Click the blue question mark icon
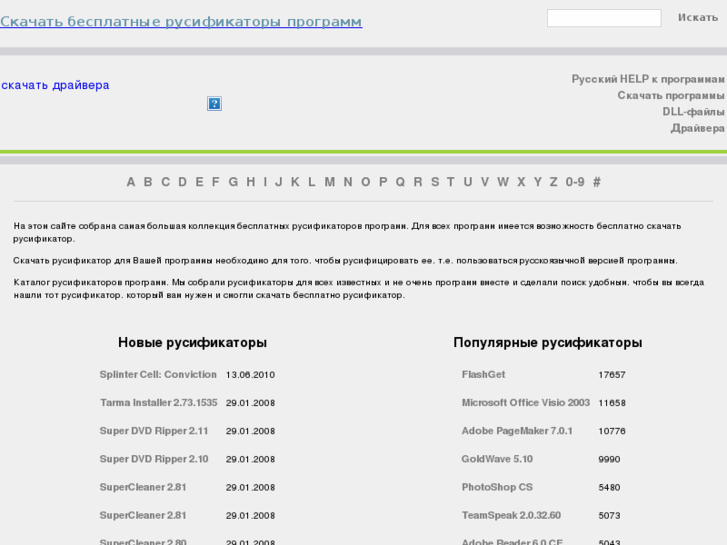 click(x=214, y=103)
